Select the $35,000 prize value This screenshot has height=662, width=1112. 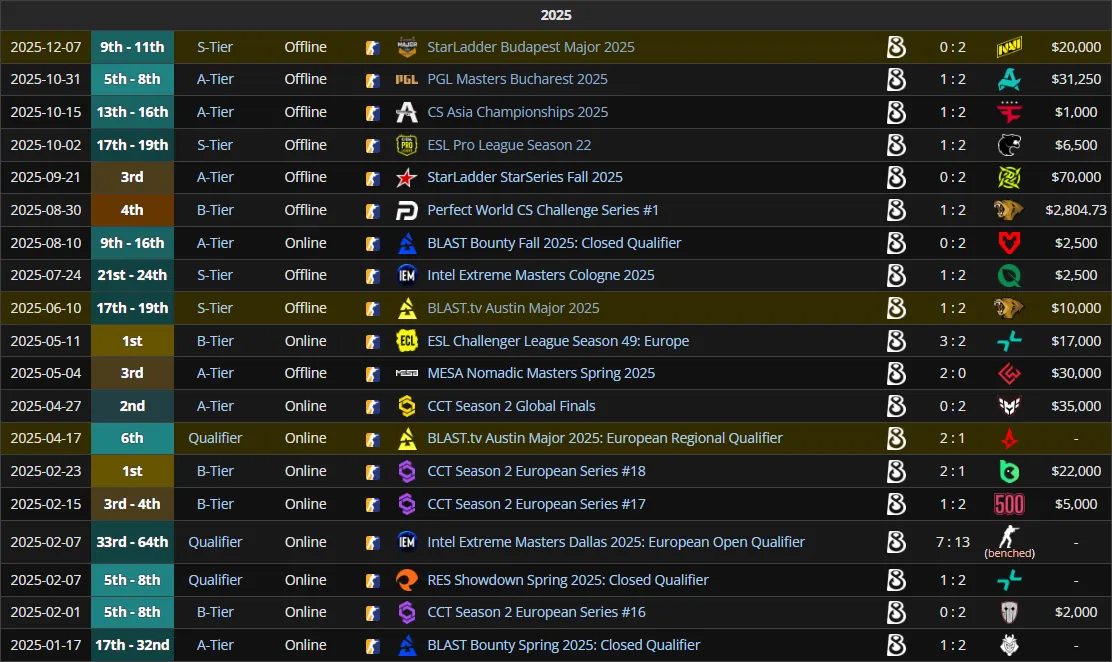[x=1076, y=406]
